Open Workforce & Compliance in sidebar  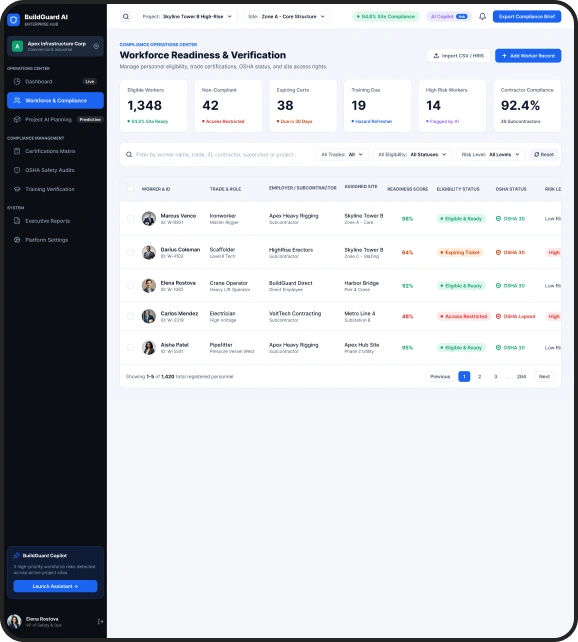pyautogui.click(x=55, y=100)
